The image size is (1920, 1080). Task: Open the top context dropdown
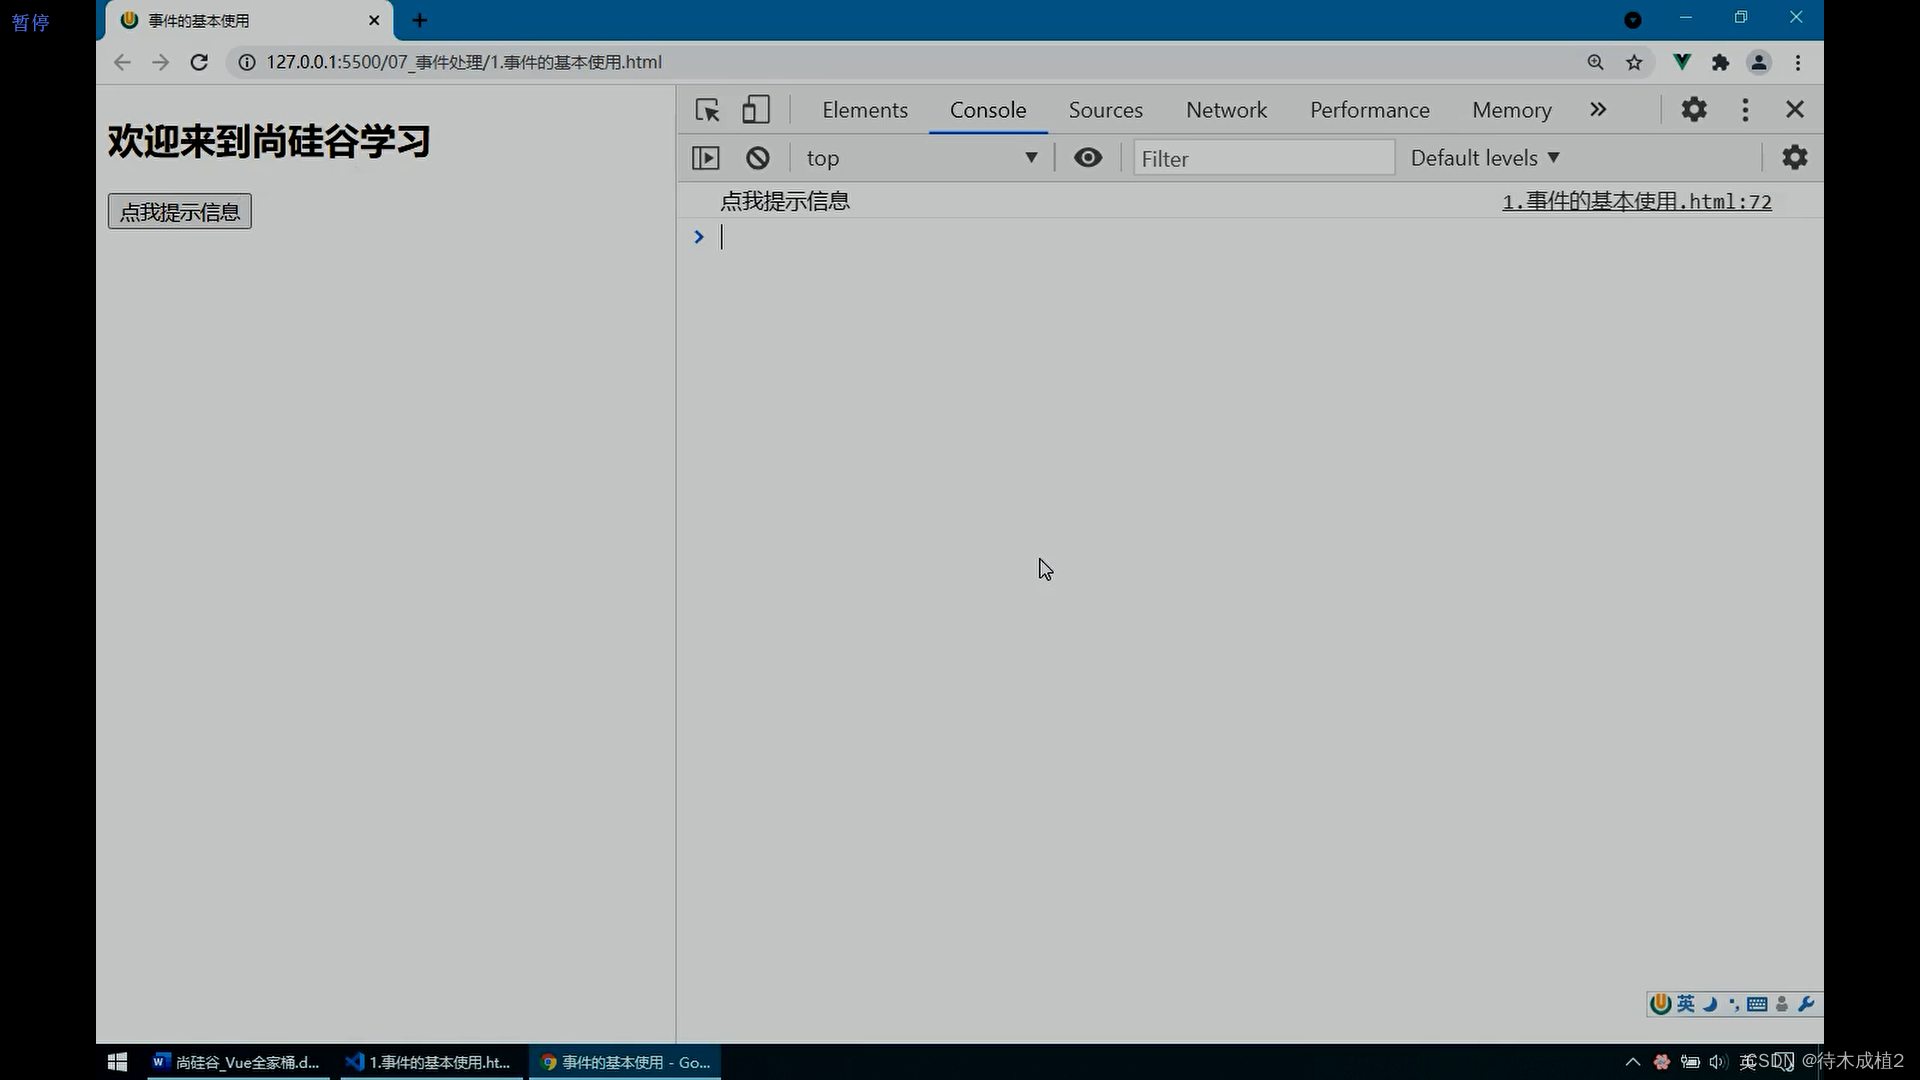[x=919, y=157]
